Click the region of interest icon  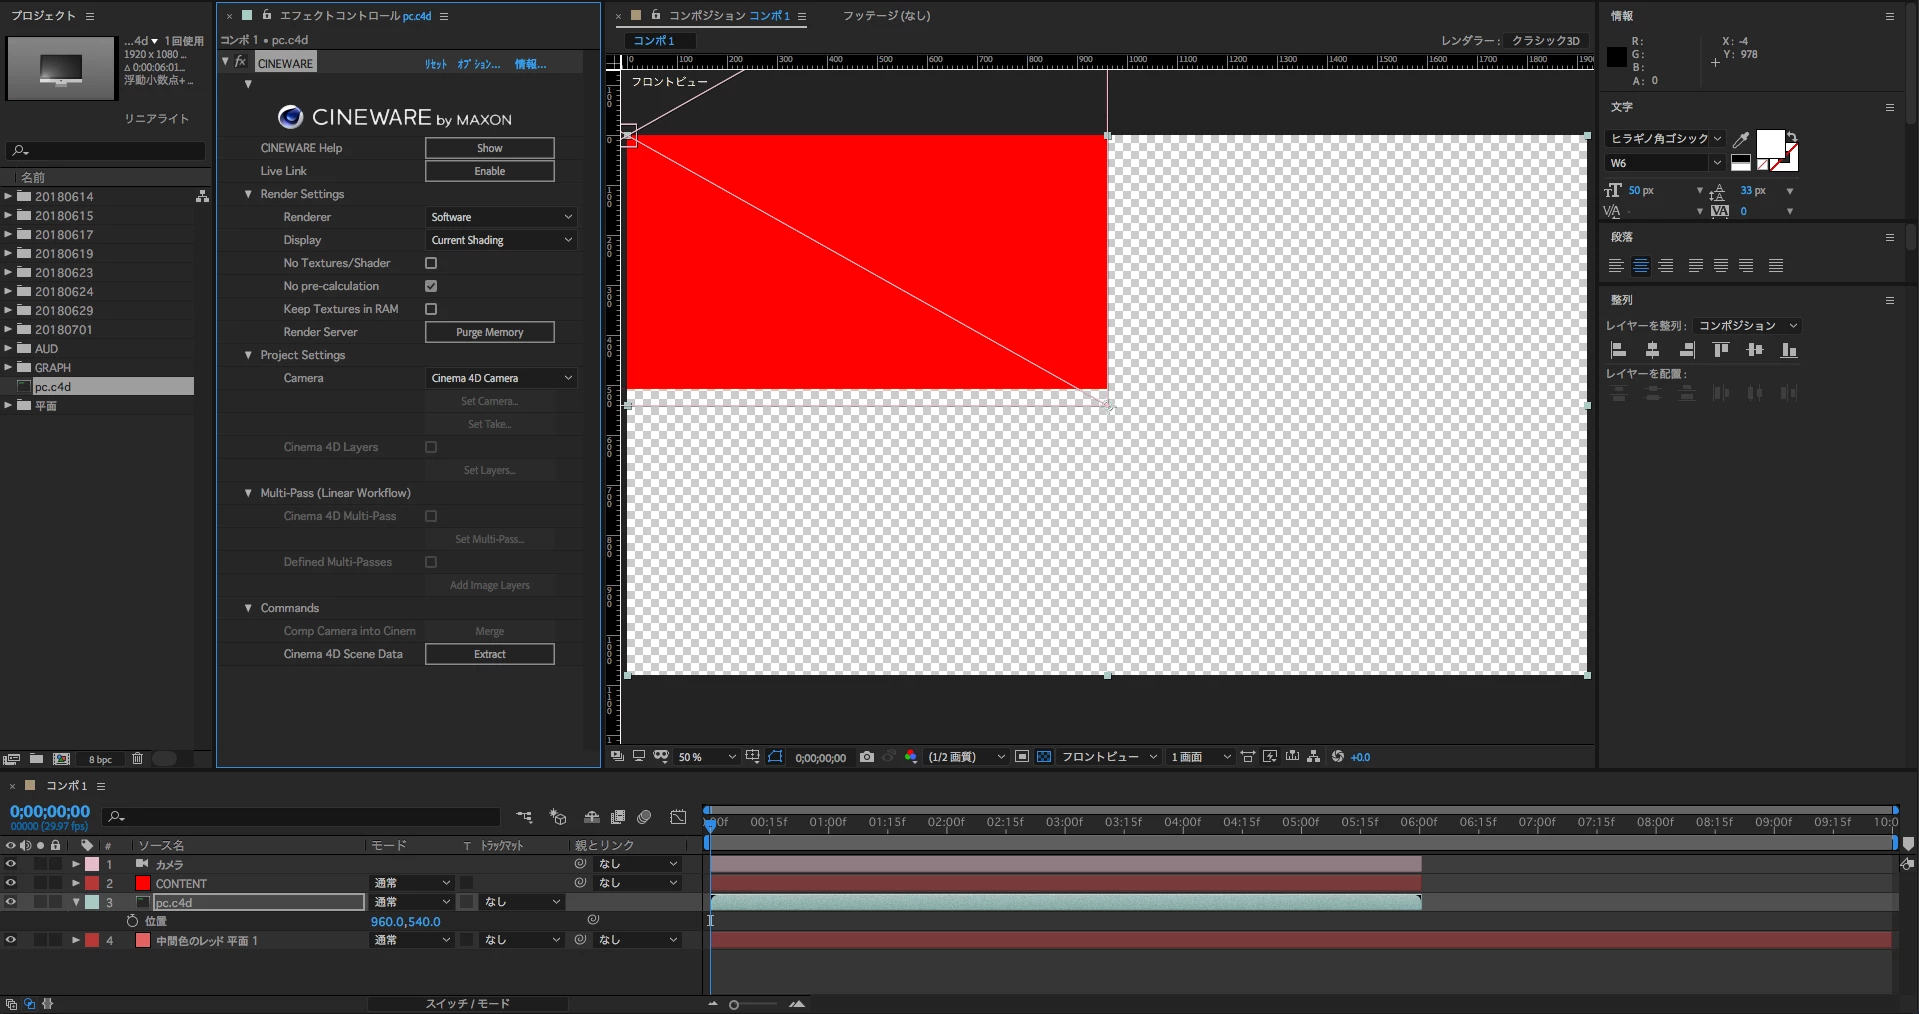1022,757
